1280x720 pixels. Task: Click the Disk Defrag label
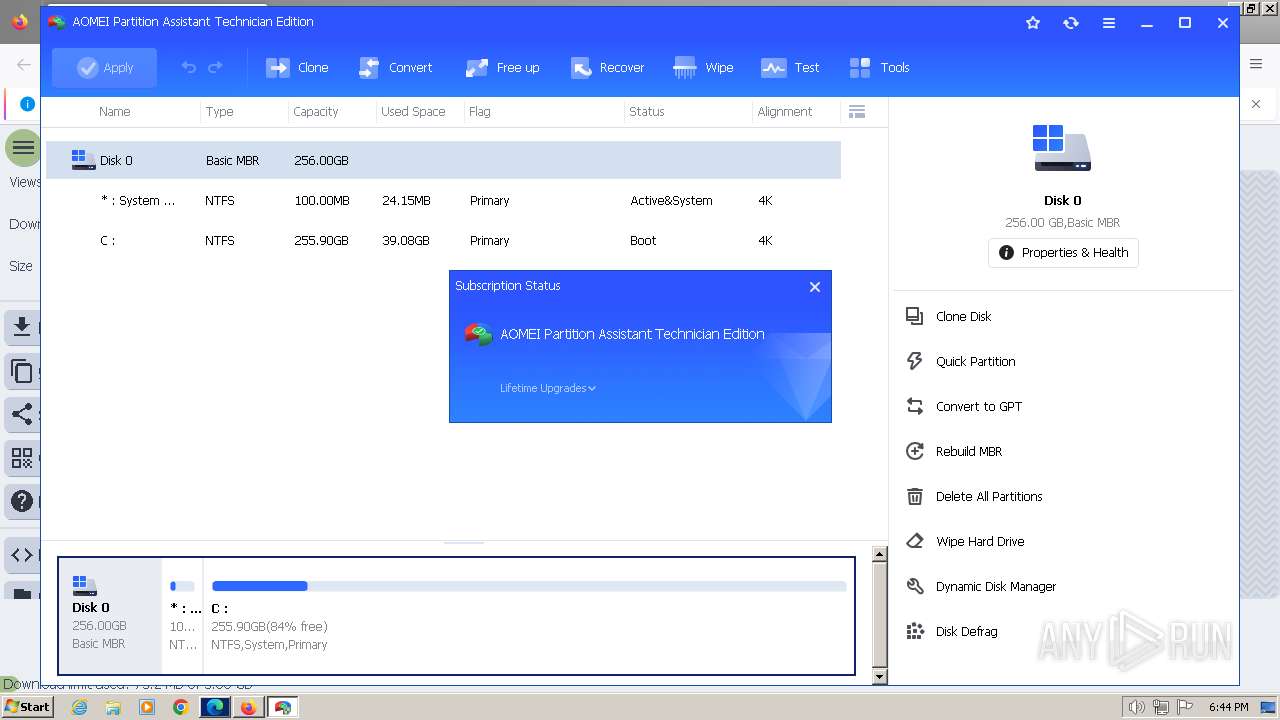pos(967,631)
